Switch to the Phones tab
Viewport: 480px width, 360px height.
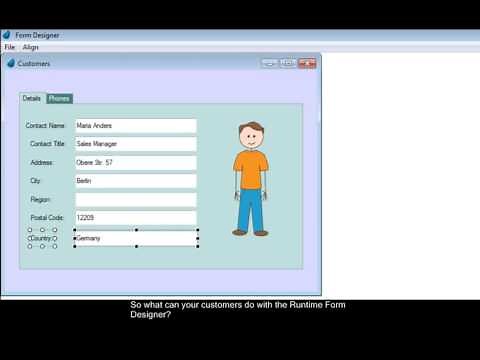pos(59,99)
